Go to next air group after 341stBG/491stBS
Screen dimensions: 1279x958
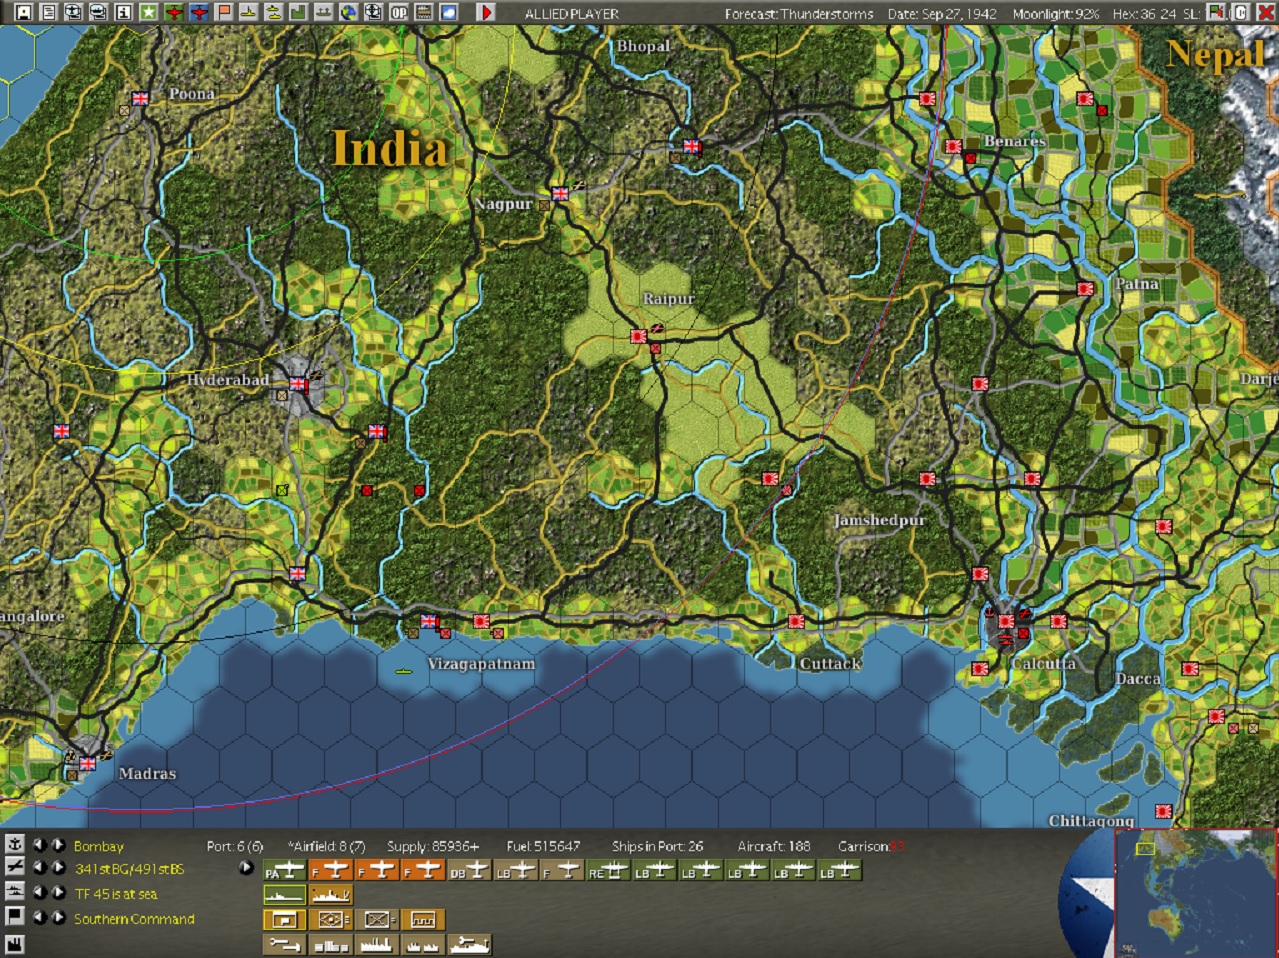click(x=58, y=868)
